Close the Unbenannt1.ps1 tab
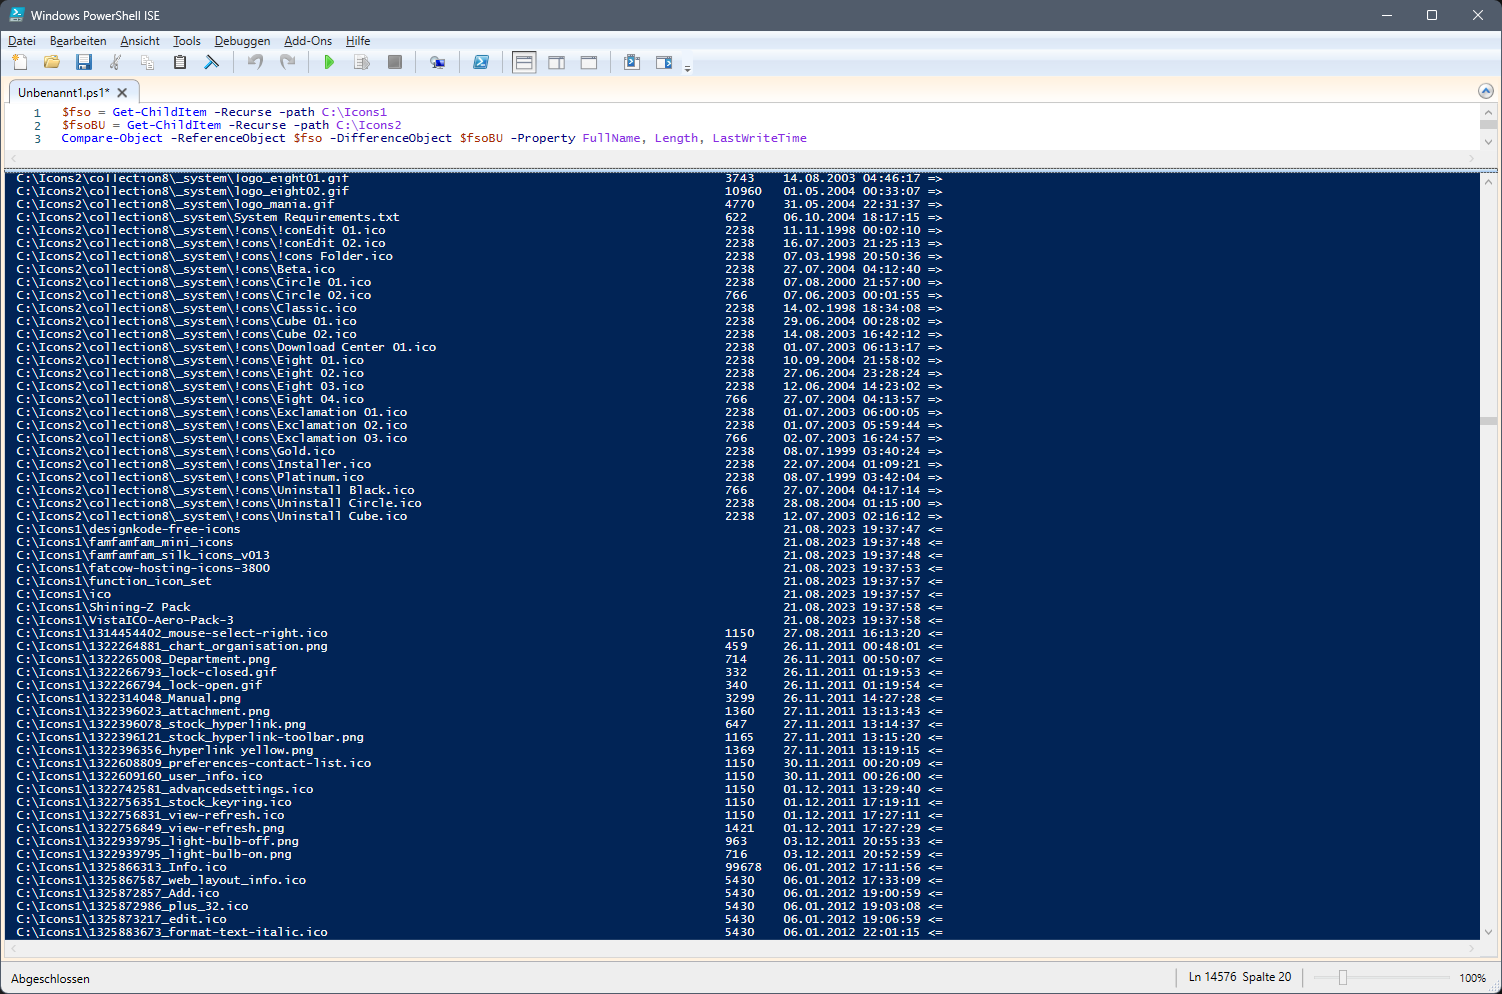 pyautogui.click(x=122, y=92)
